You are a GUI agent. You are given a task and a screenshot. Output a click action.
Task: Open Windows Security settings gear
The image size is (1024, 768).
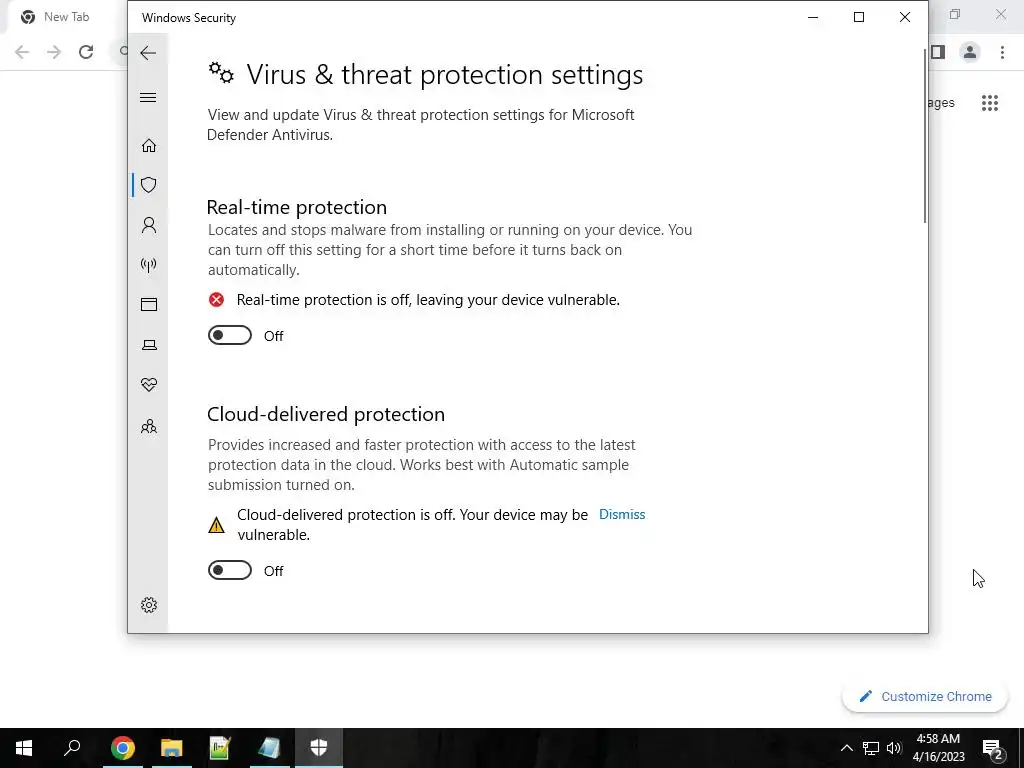(149, 605)
